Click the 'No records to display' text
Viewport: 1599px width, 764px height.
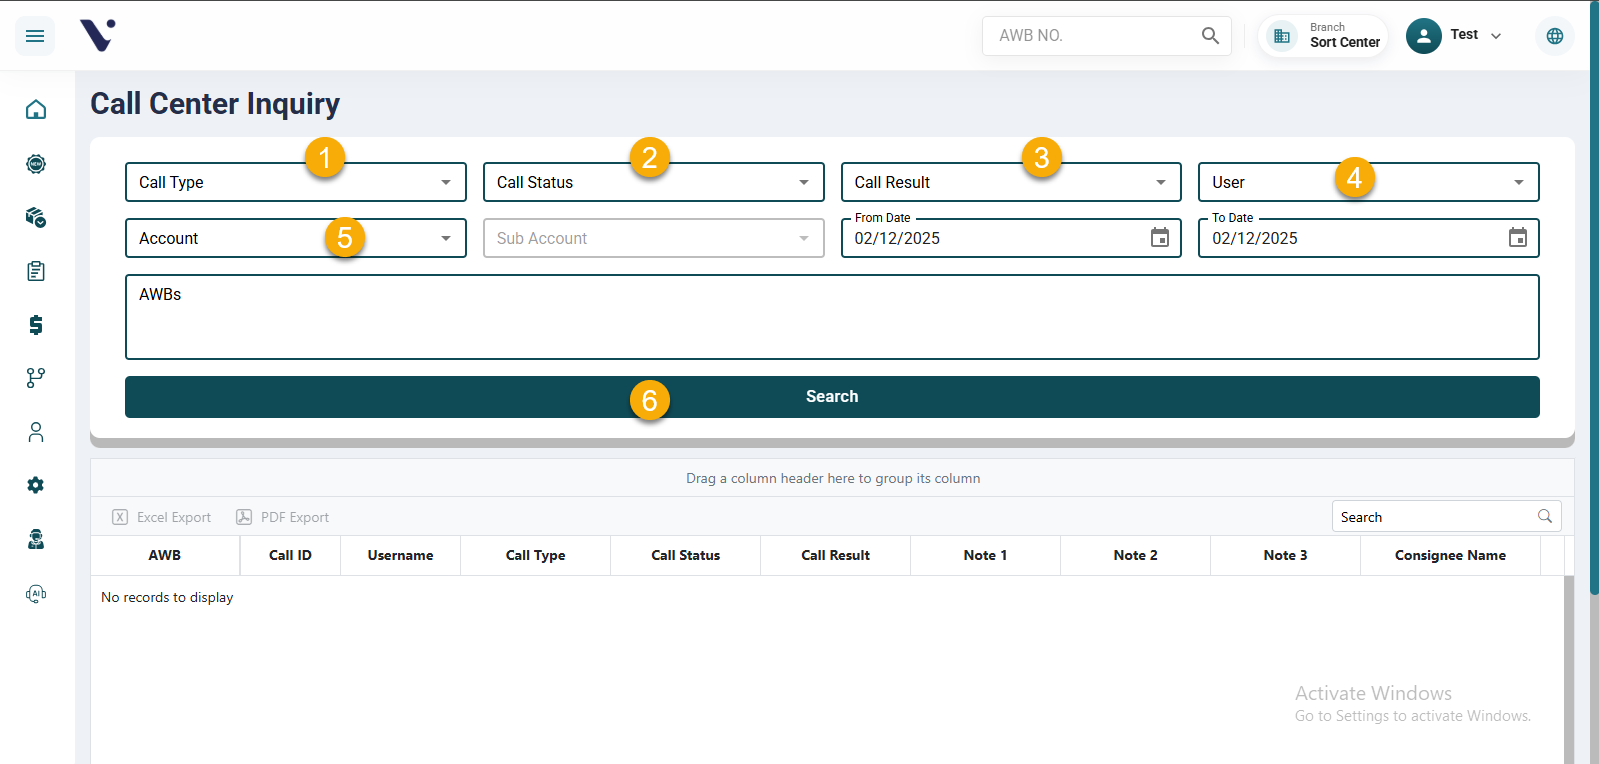(x=167, y=597)
